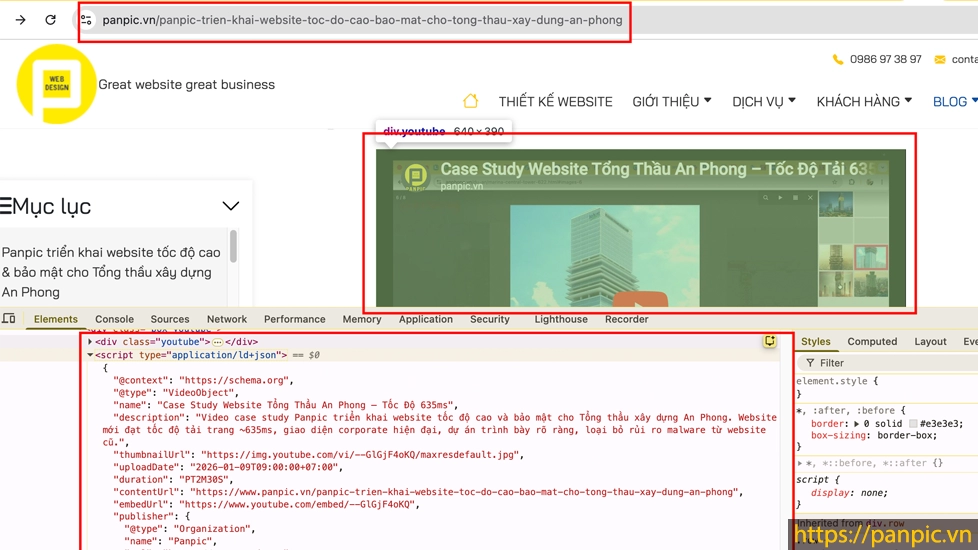Click Panpic channel avatar on video
The width and height of the screenshot is (978, 550).
pyautogui.click(x=415, y=176)
